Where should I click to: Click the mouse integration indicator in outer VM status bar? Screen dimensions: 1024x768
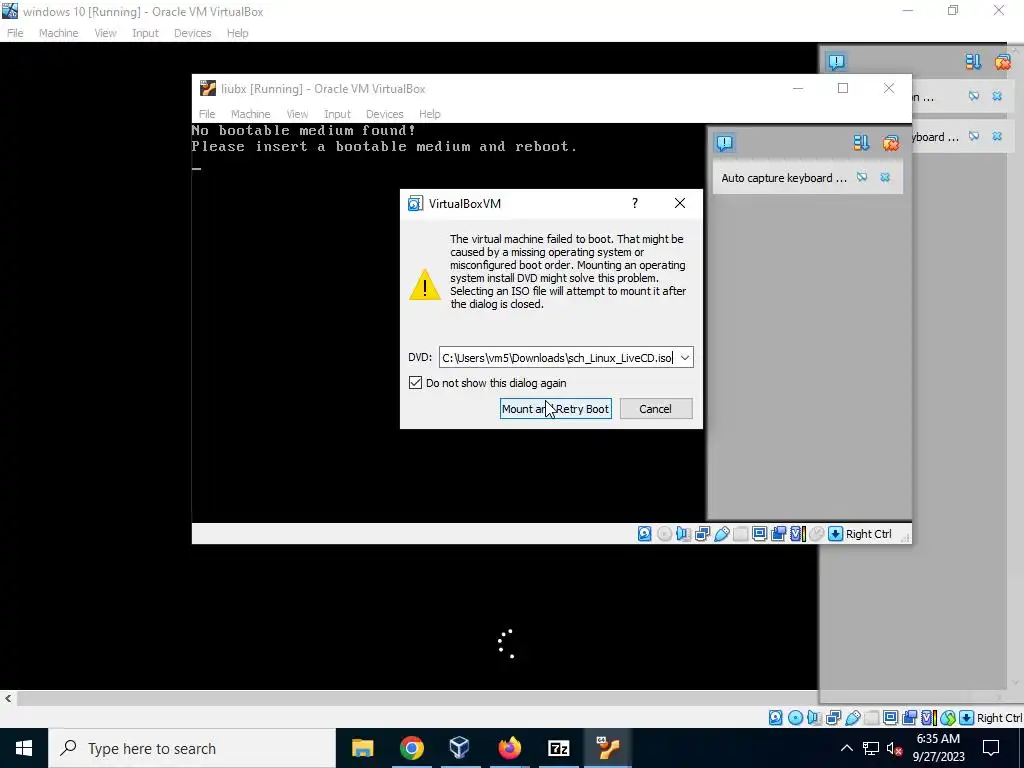pos(948,718)
